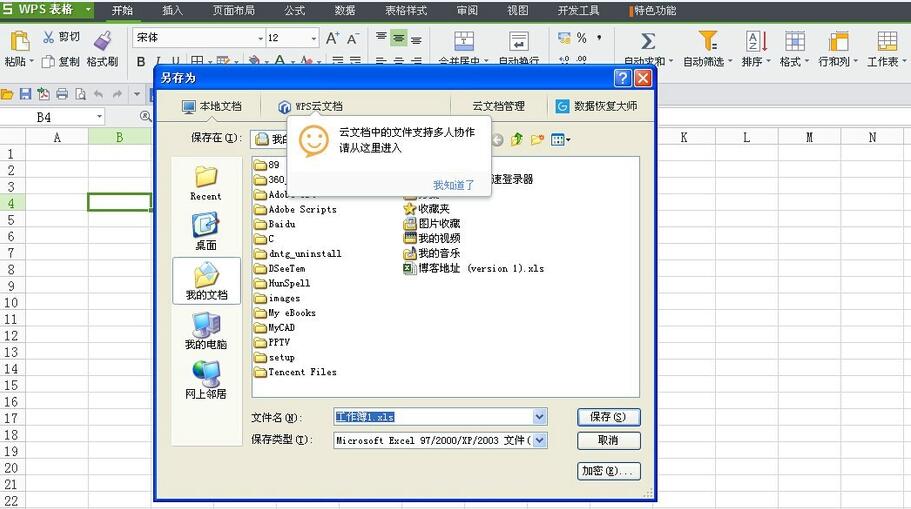Expand the Sort (排序) dropdown arrow
The width and height of the screenshot is (911, 509).
(x=768, y=61)
